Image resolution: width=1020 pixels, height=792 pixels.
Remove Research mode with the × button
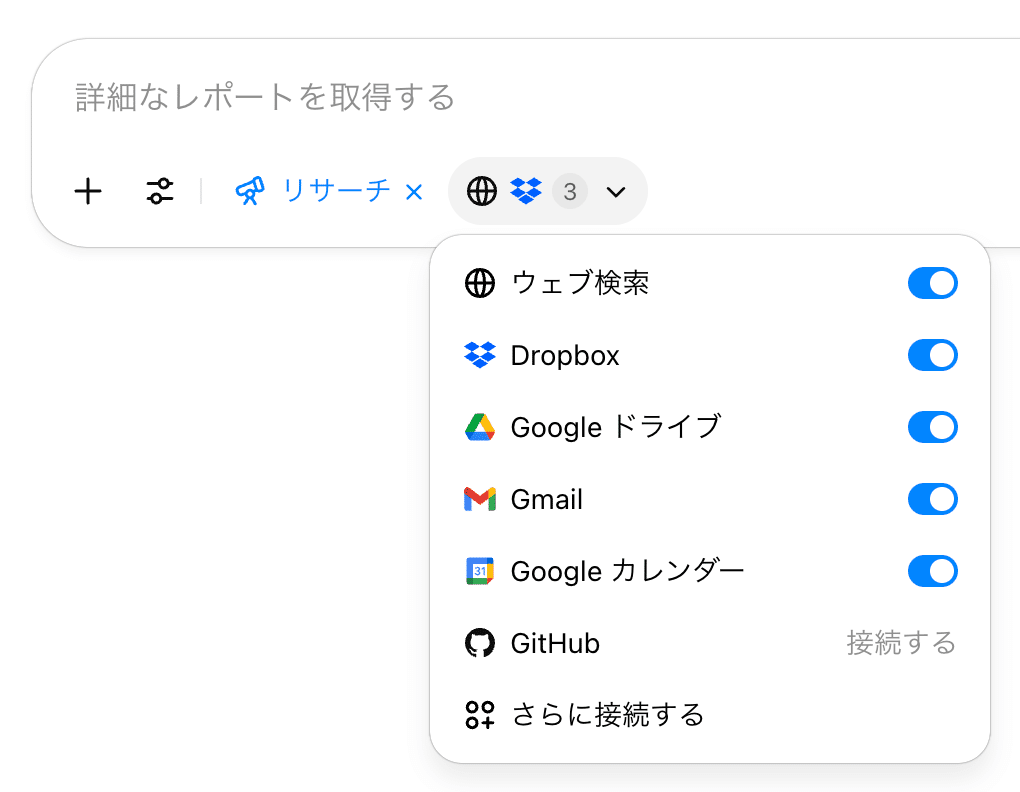tap(414, 191)
